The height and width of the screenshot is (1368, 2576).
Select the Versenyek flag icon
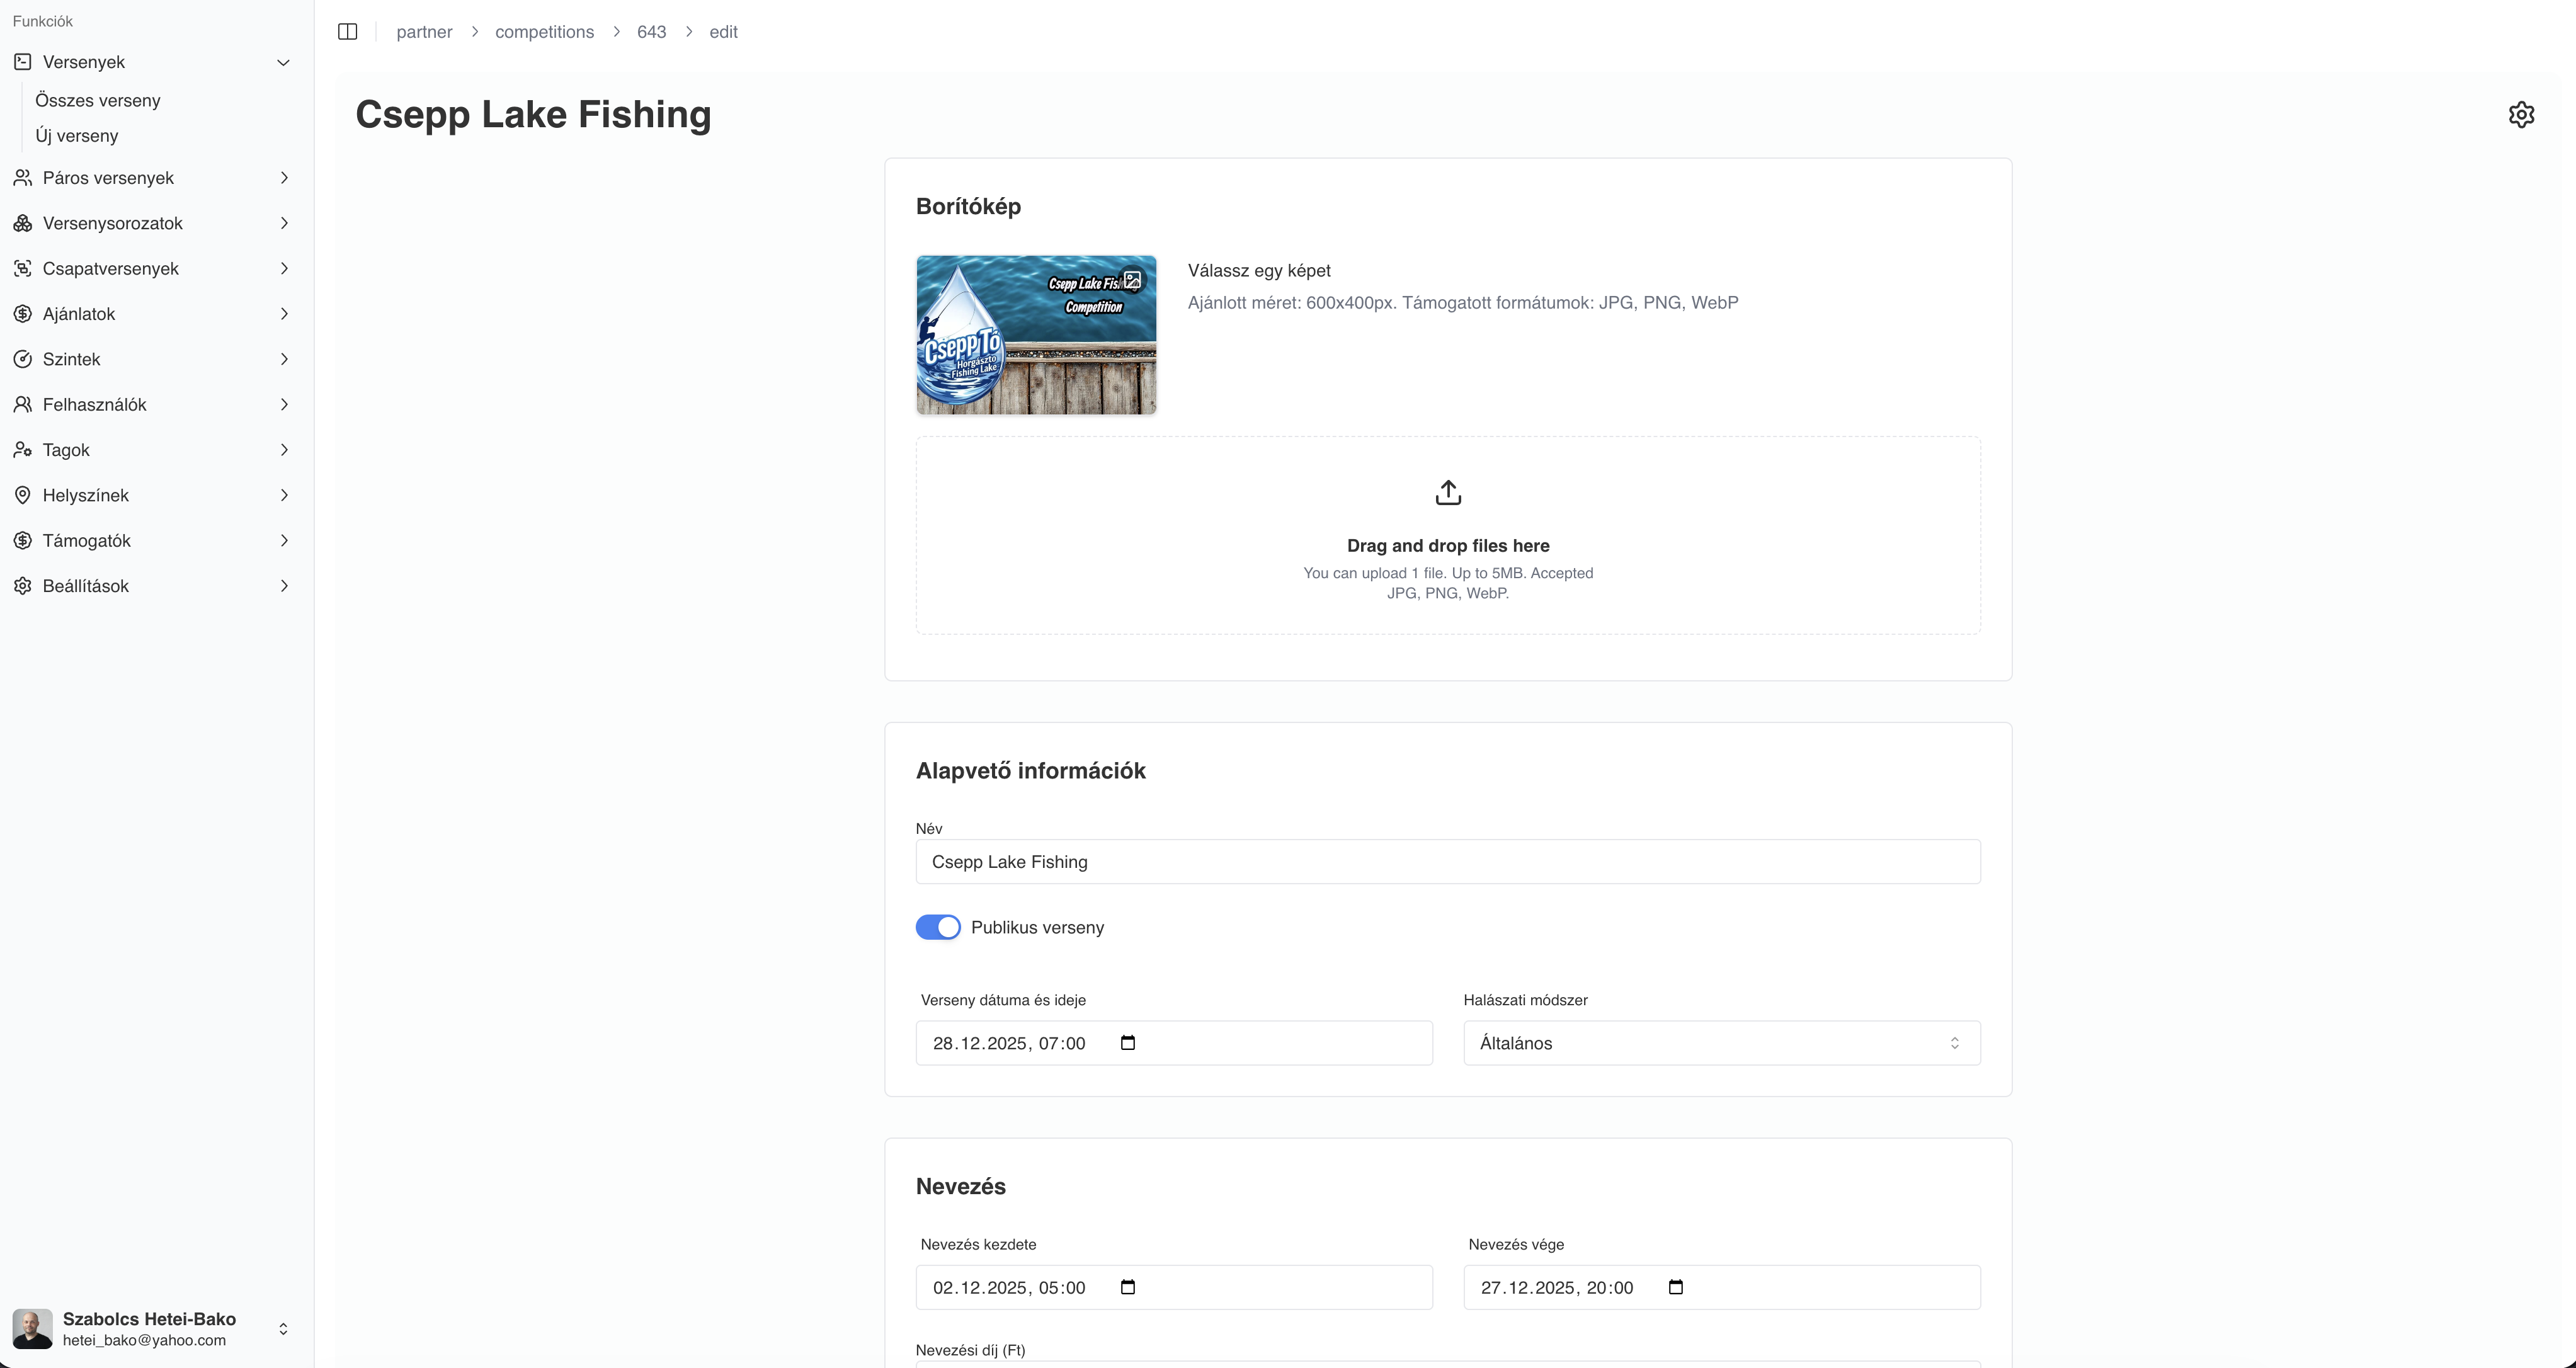click(x=22, y=61)
